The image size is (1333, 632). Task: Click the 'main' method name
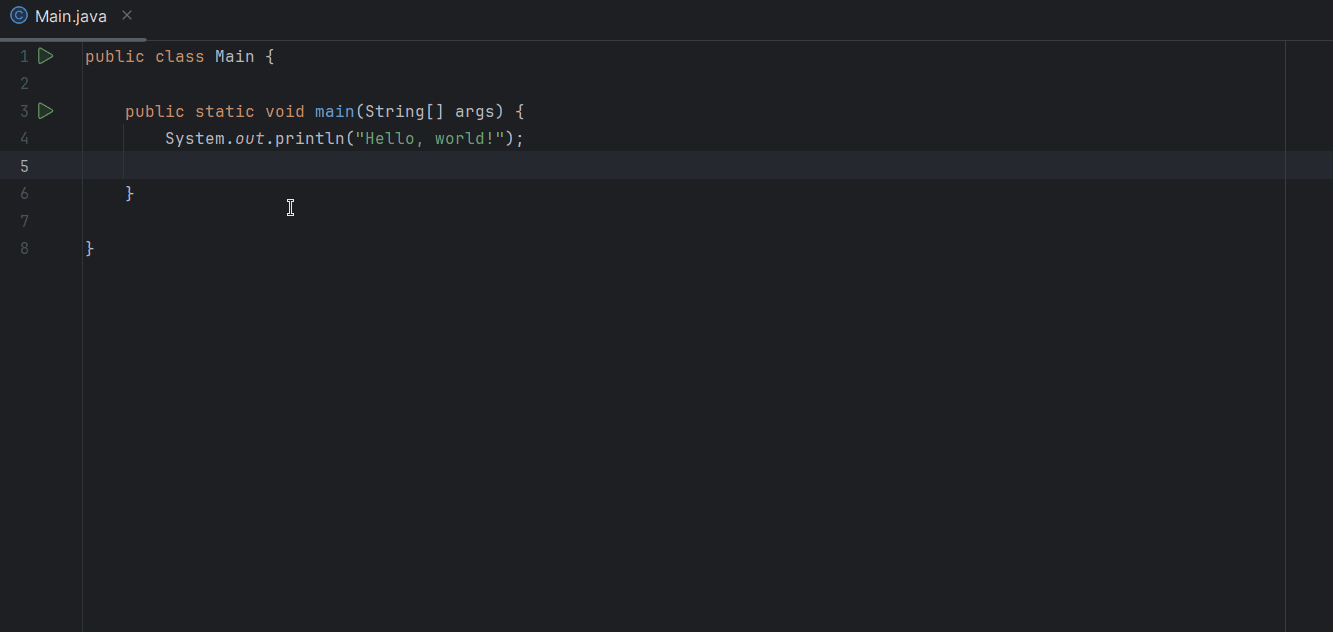335,112
